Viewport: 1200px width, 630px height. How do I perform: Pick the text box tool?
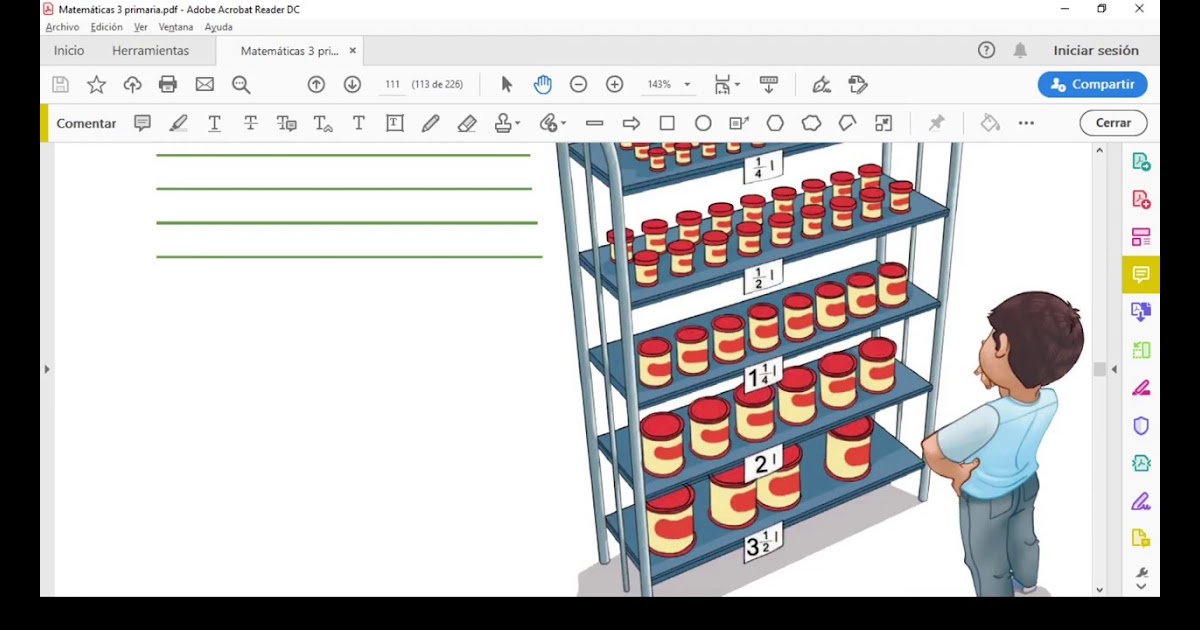coord(395,123)
